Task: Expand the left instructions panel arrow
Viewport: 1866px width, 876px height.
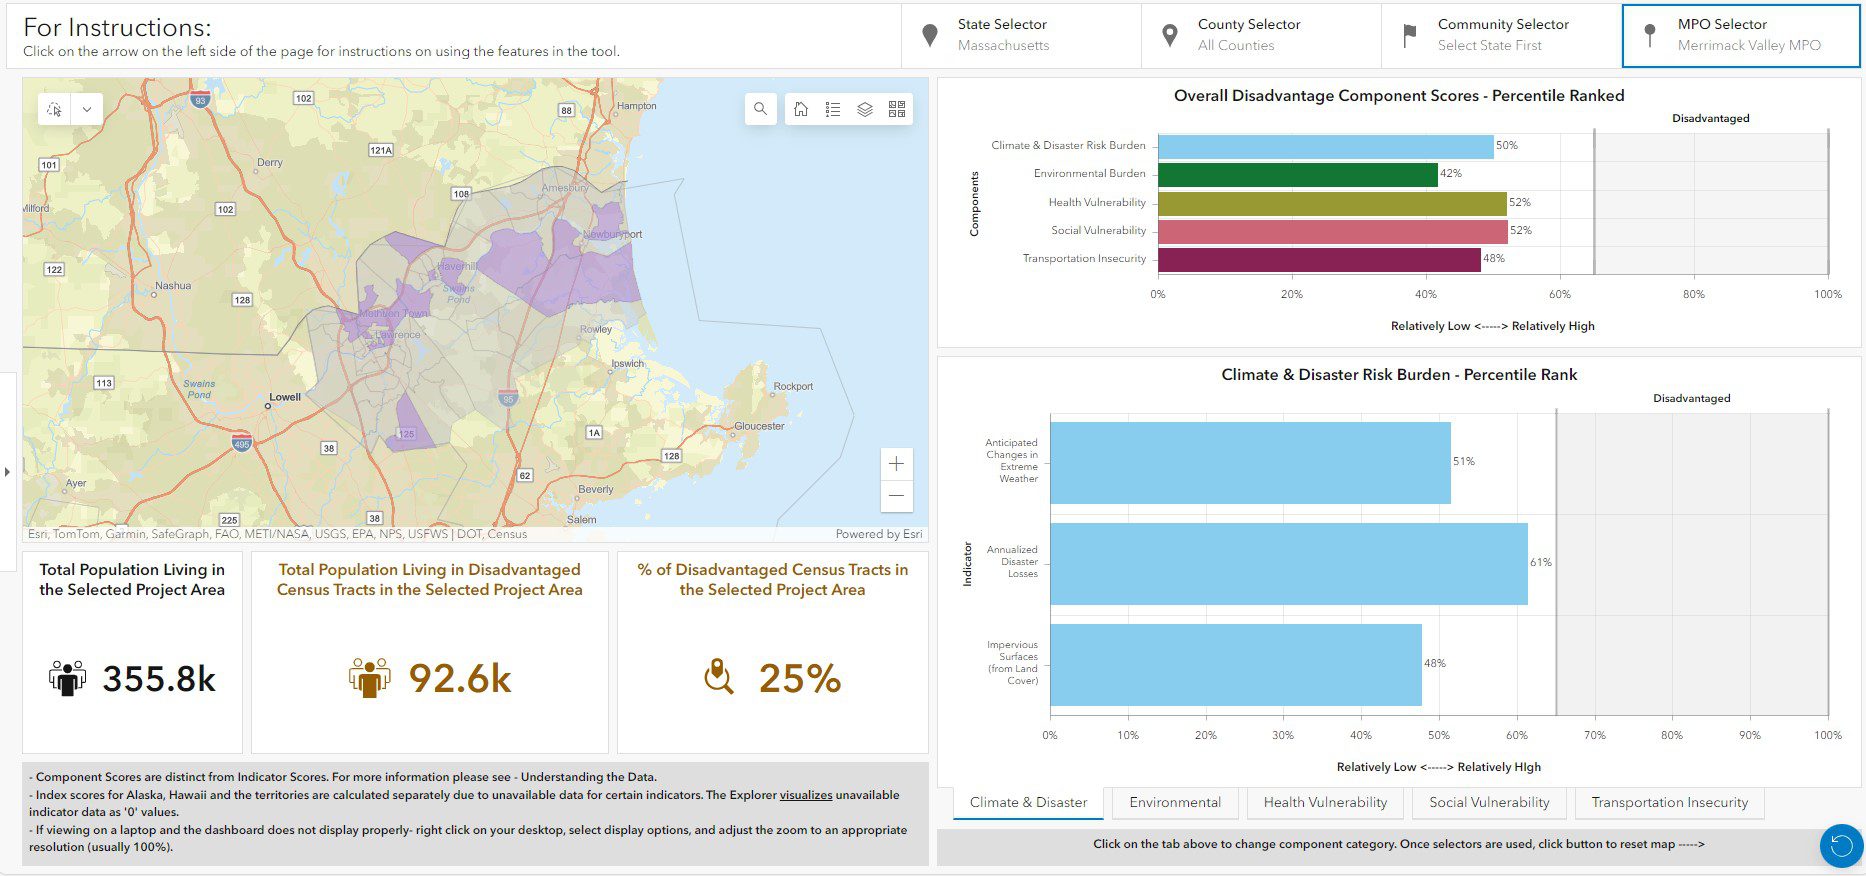Action: (x=7, y=471)
